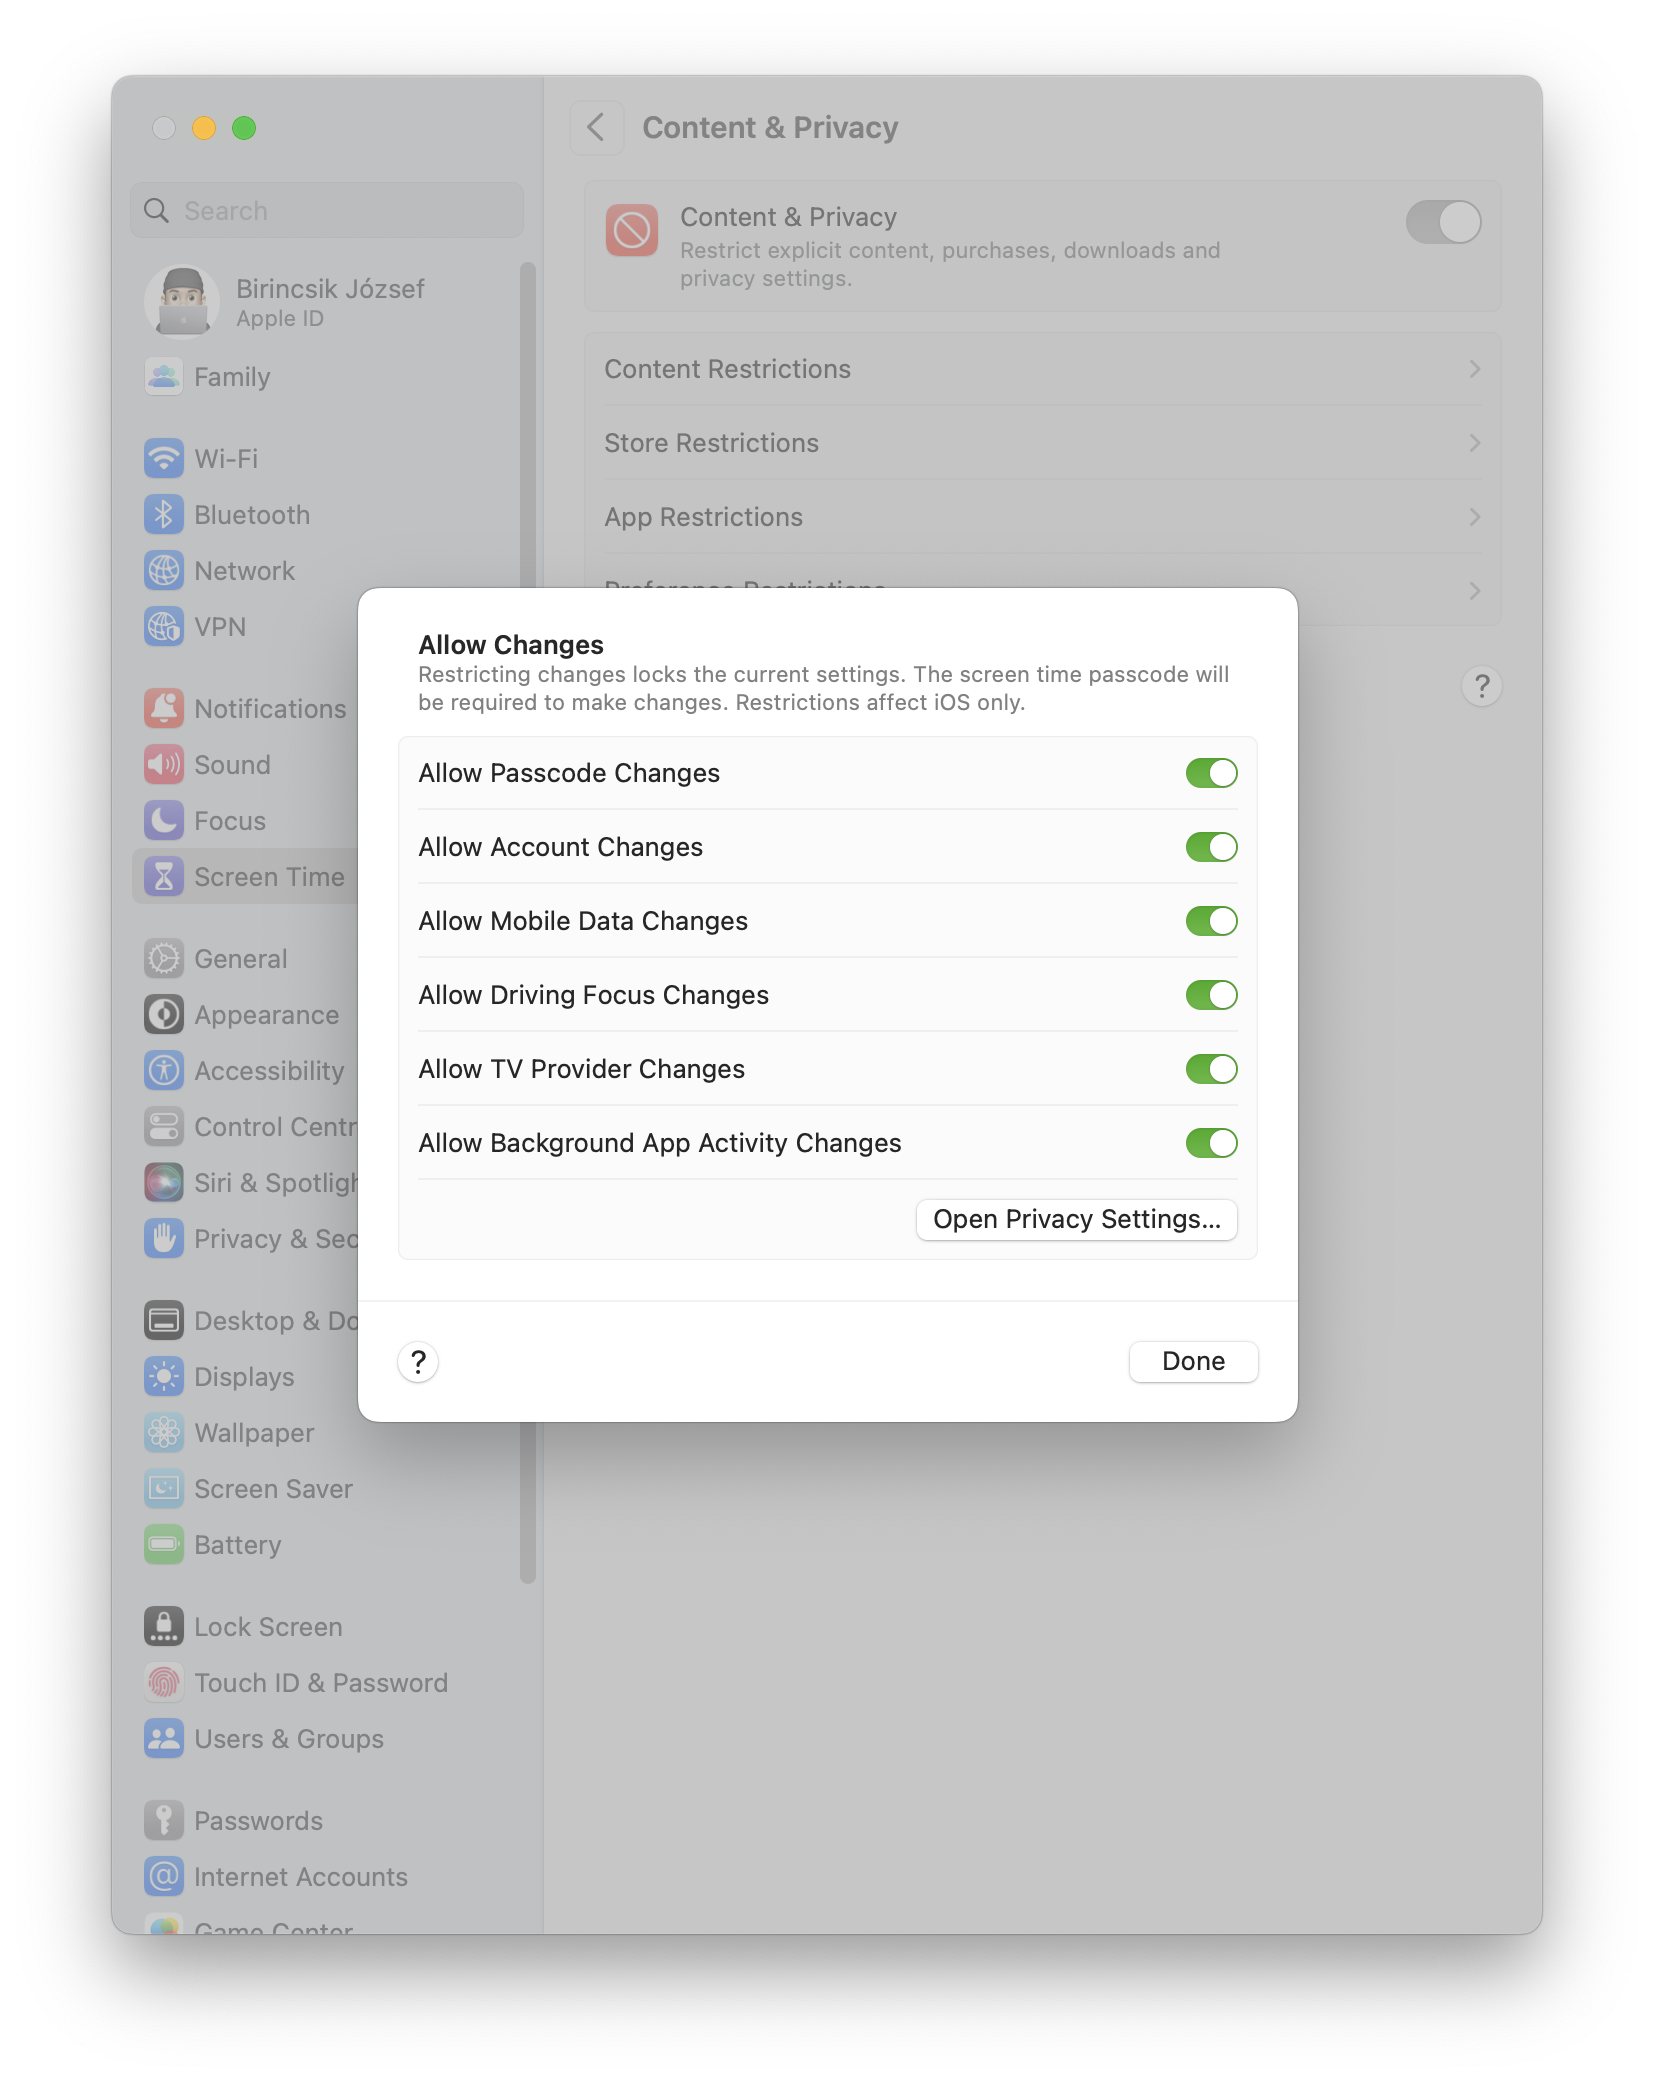1654x2082 pixels.
Task: Click the green zoom window button
Action: (244, 128)
